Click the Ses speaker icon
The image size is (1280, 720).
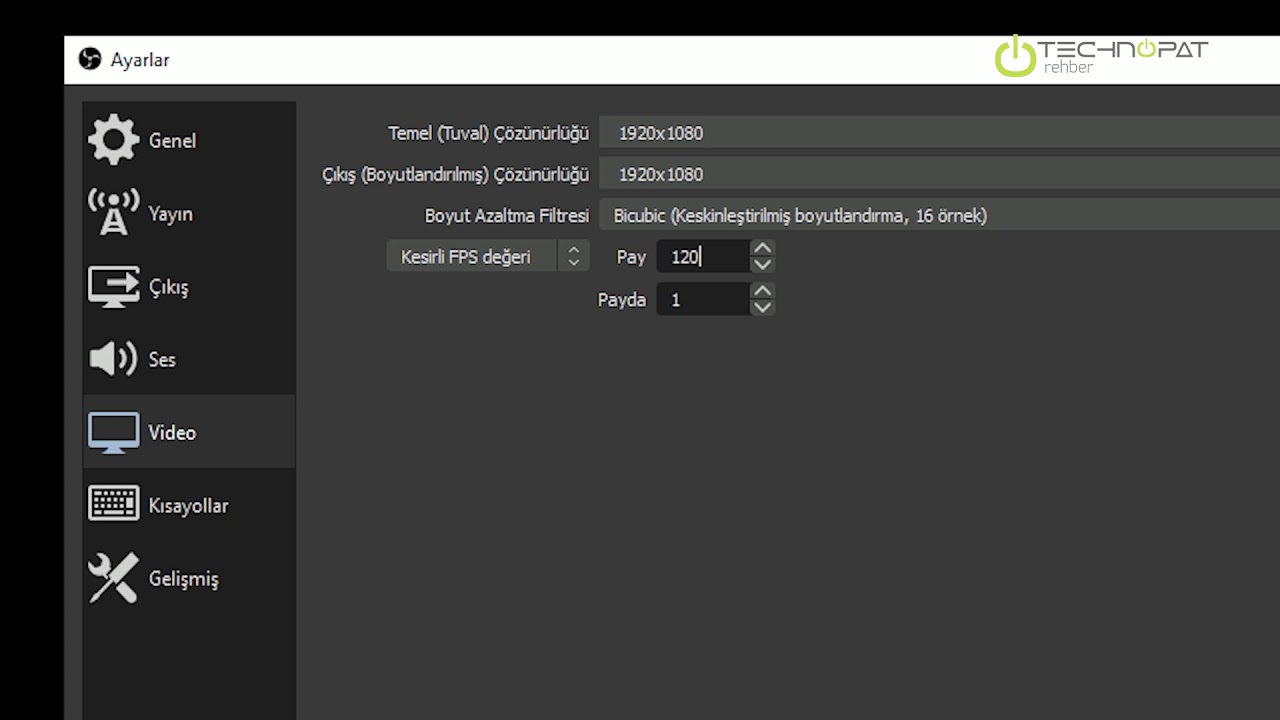pos(114,359)
